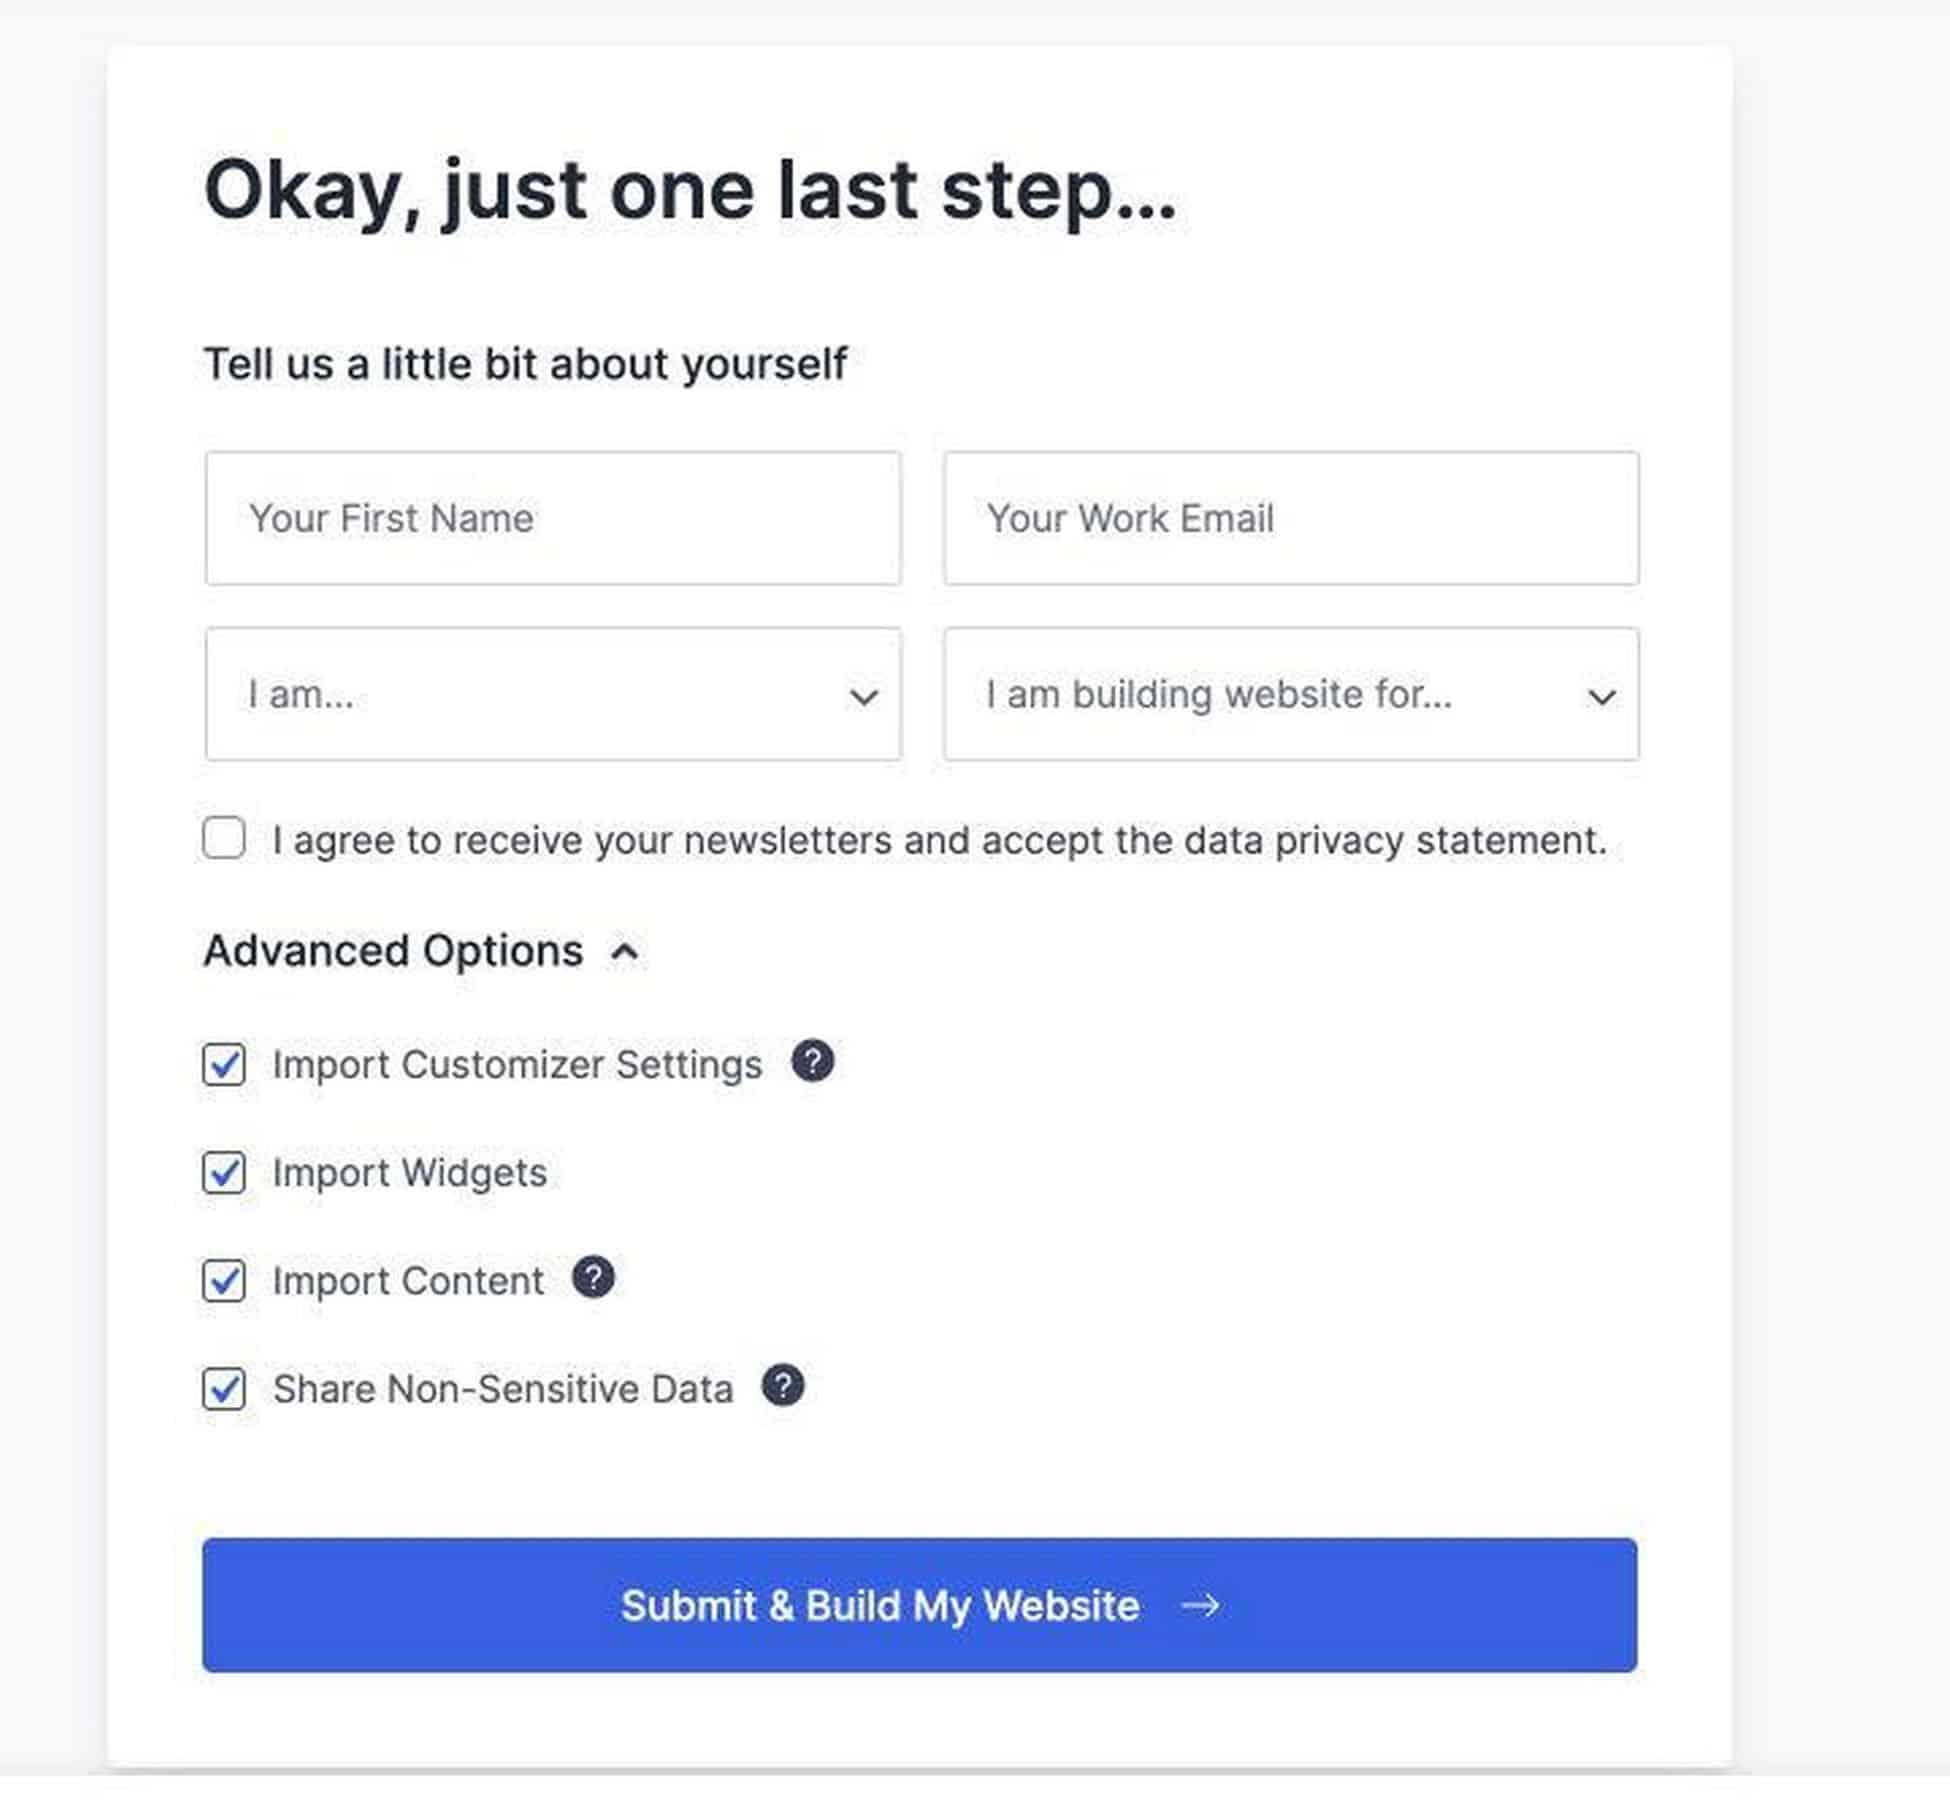Click the arrow icon in Submit button
This screenshot has height=1817, width=1950.
pos(1200,1605)
